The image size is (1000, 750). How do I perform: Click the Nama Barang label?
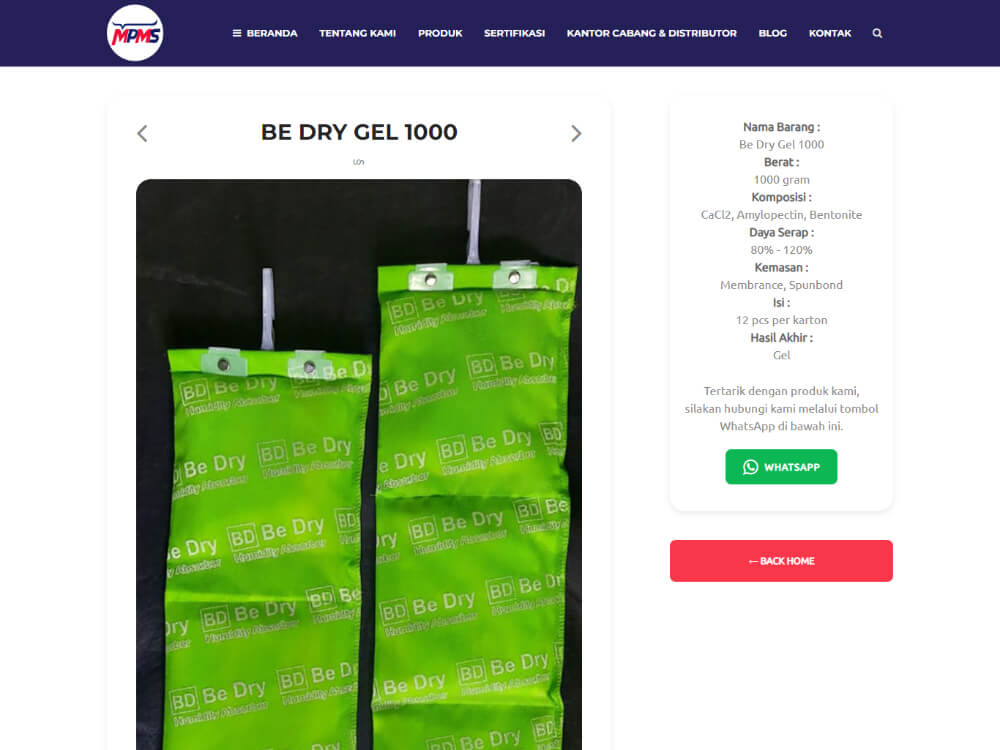[x=781, y=127]
